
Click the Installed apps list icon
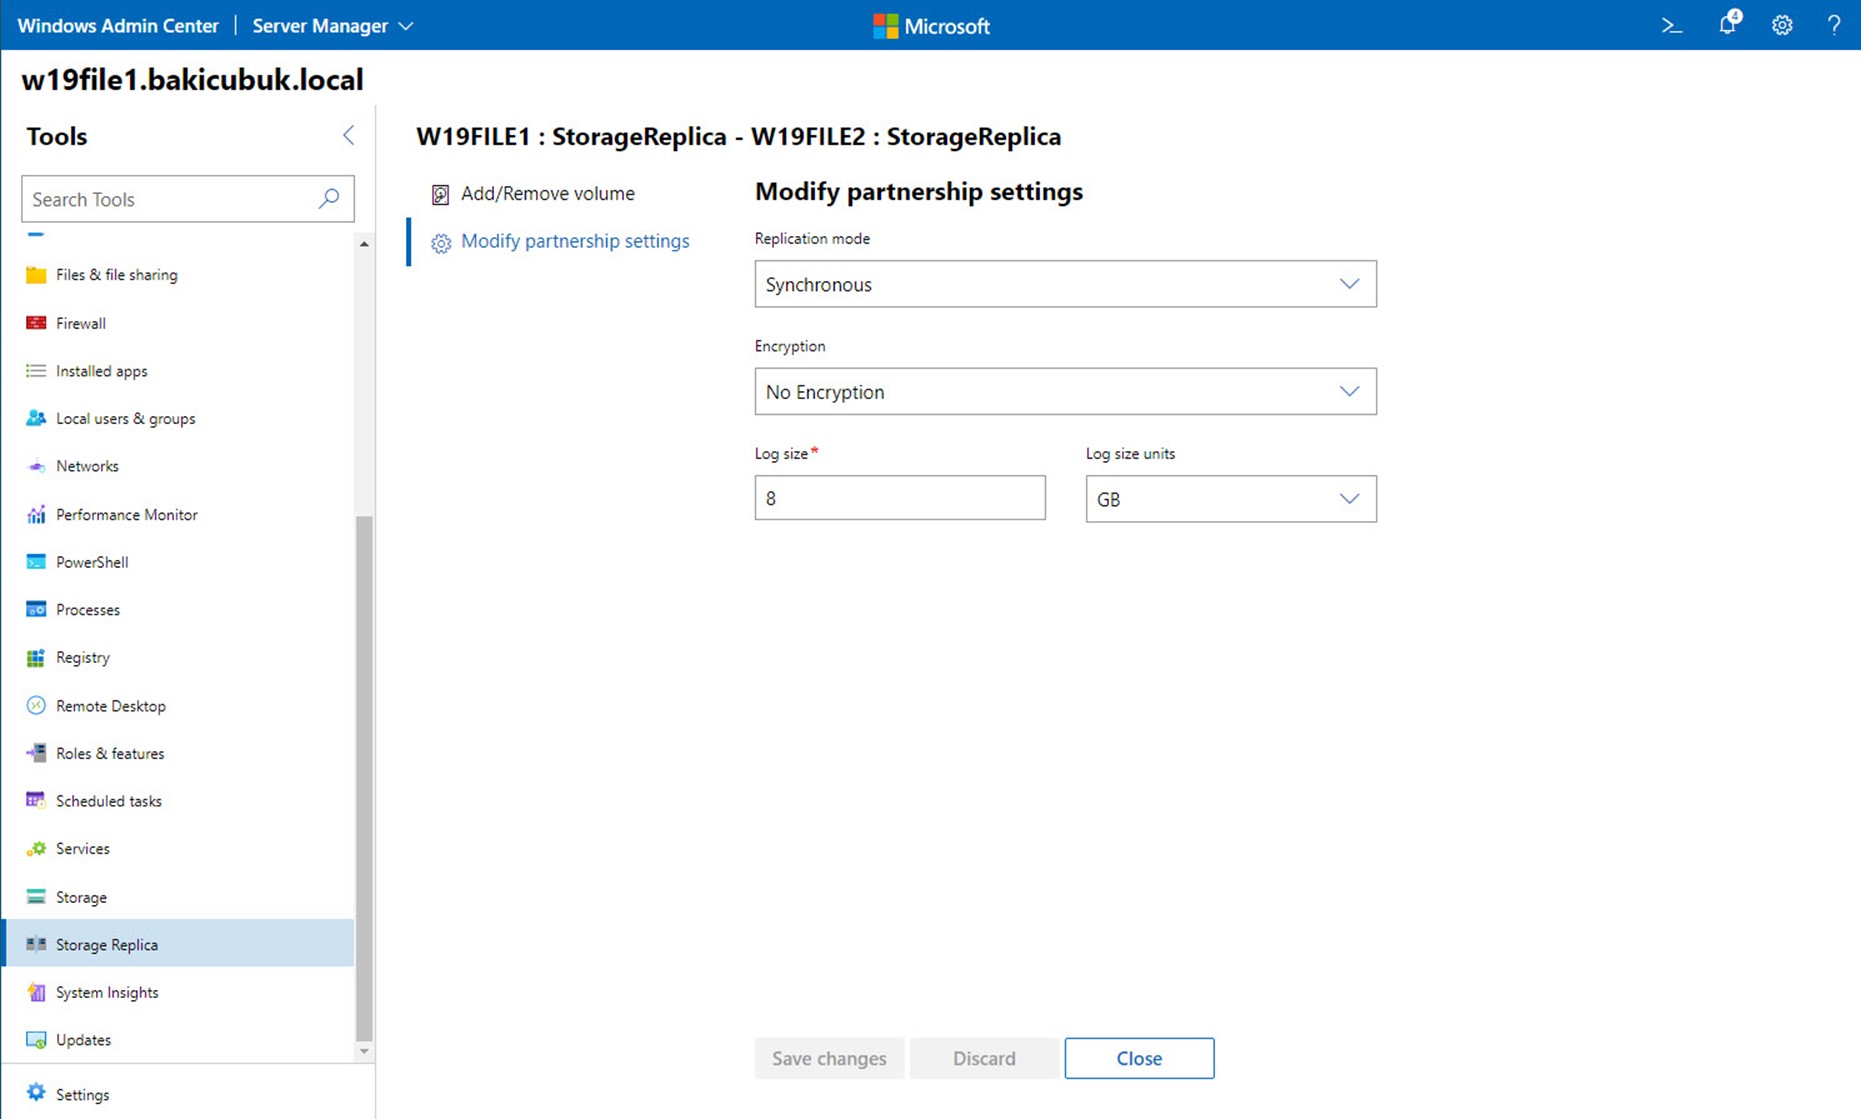pyautogui.click(x=36, y=371)
